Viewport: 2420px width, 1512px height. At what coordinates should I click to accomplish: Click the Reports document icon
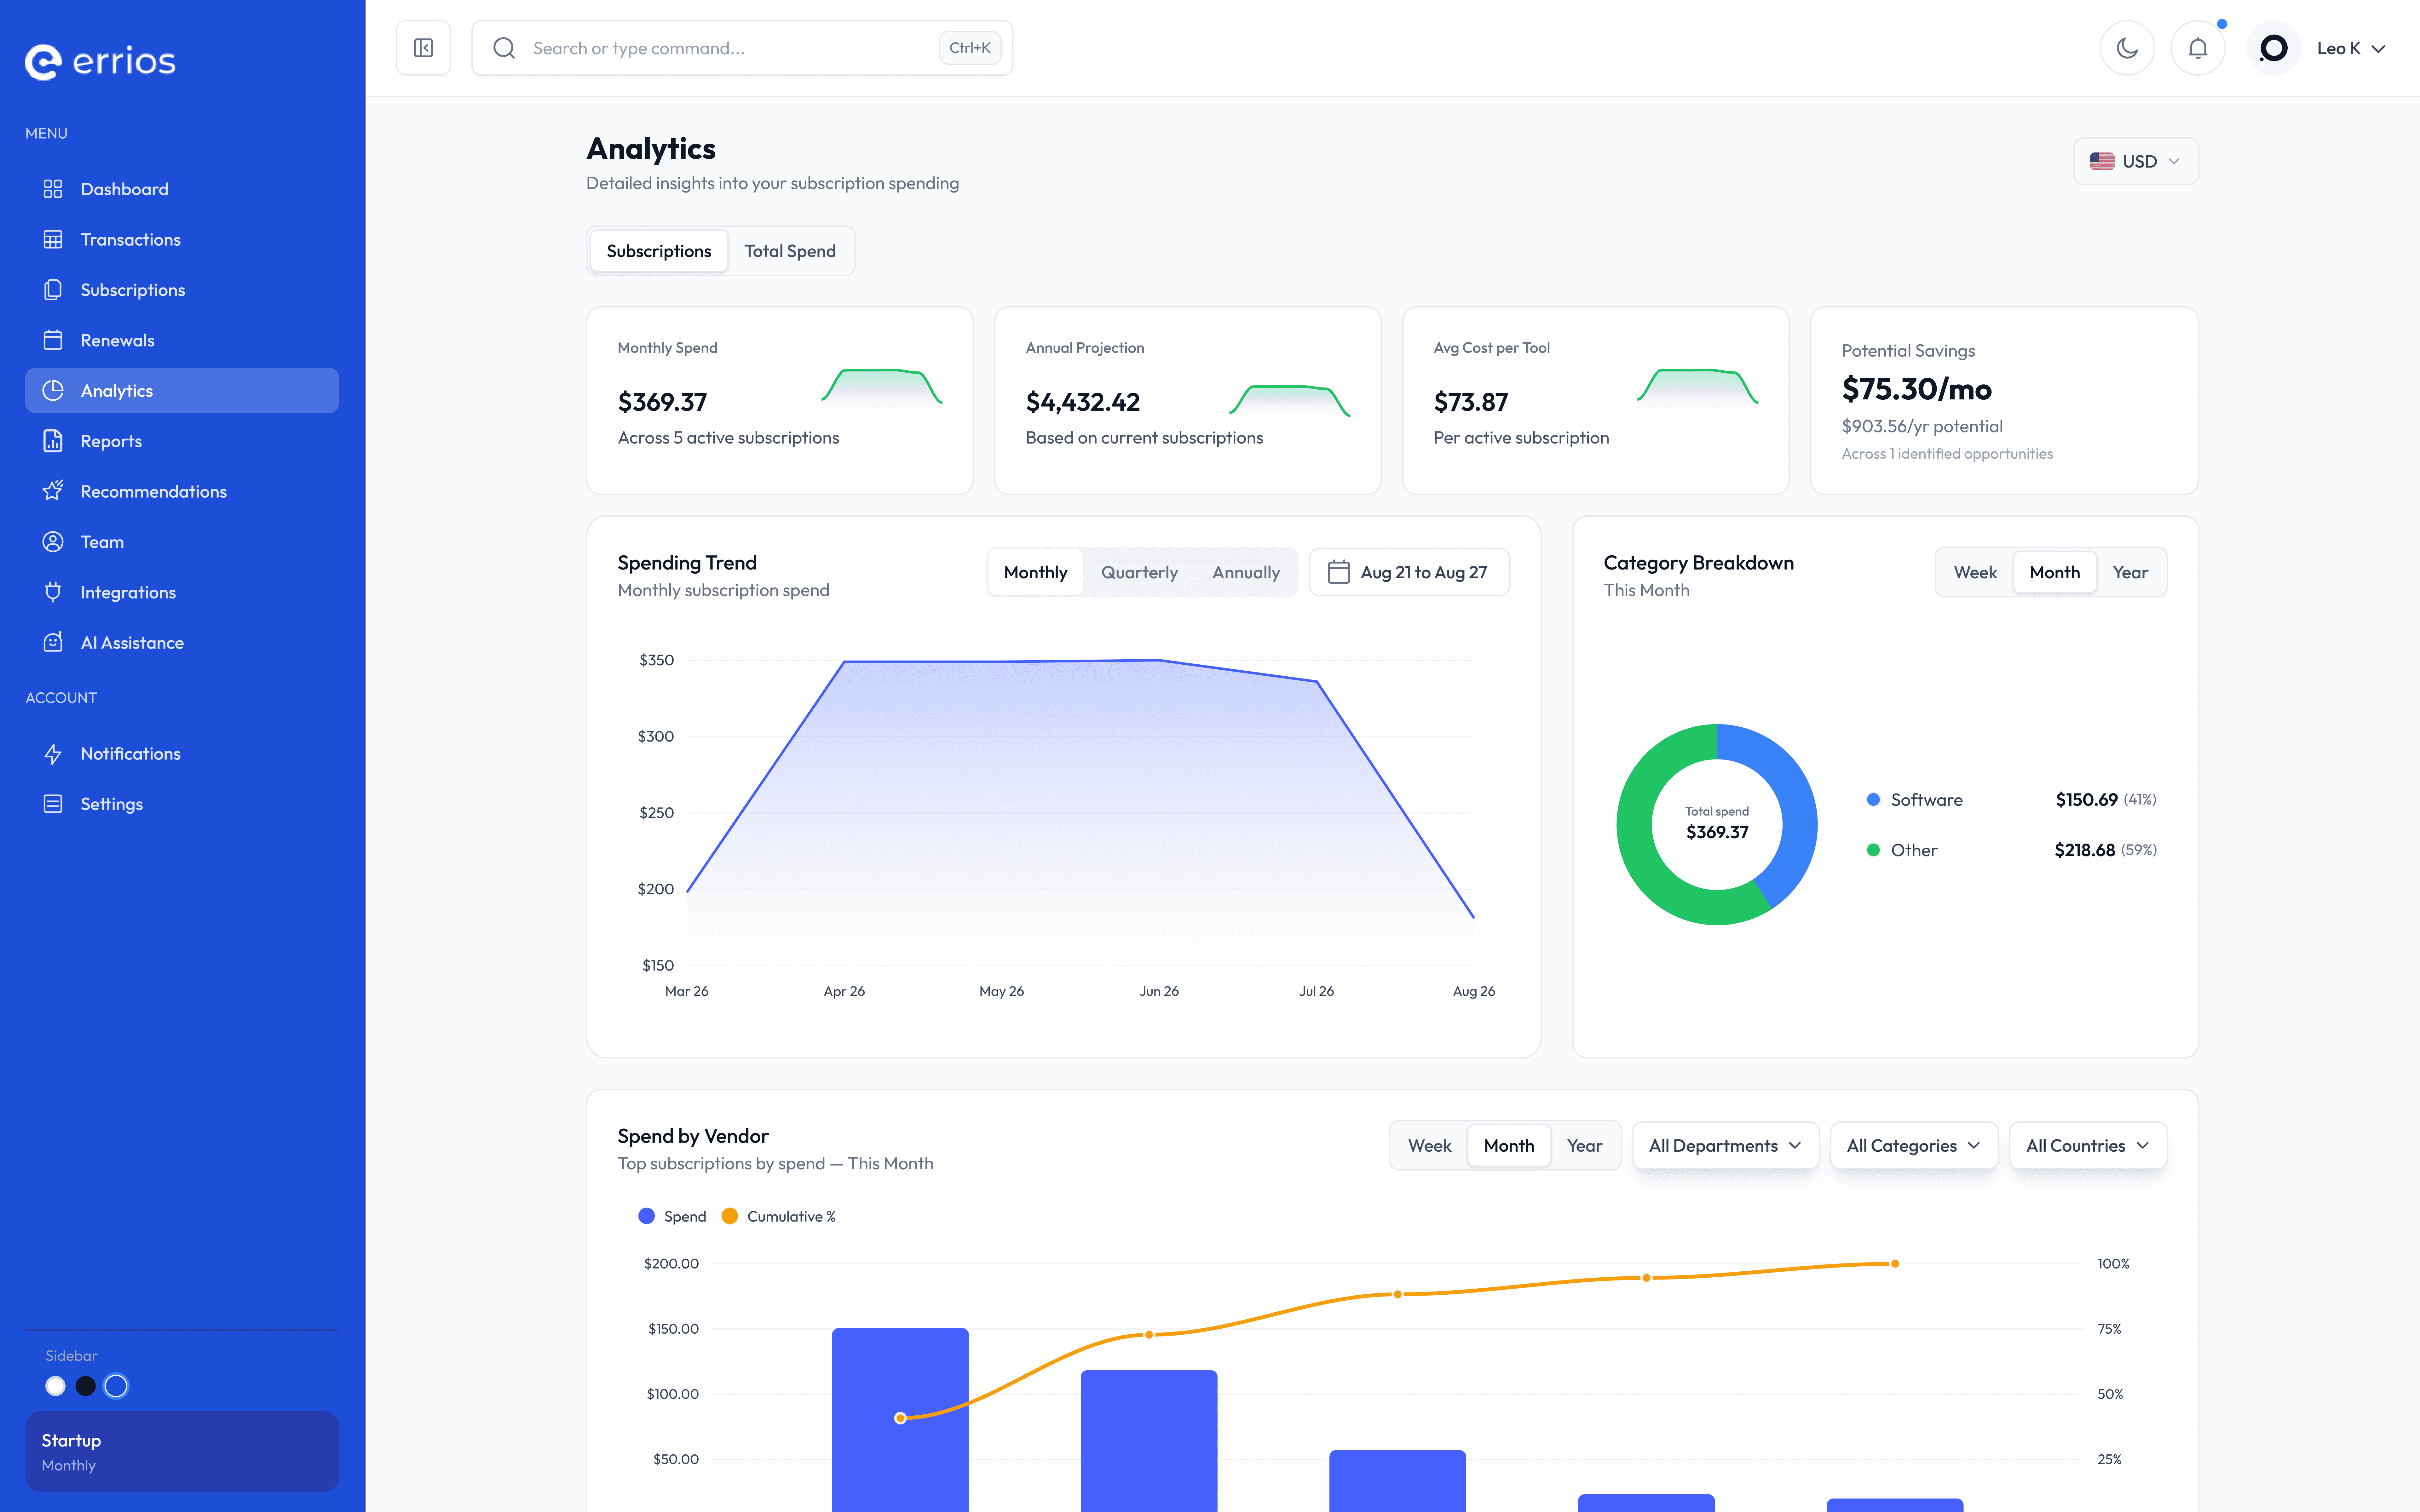(53, 441)
